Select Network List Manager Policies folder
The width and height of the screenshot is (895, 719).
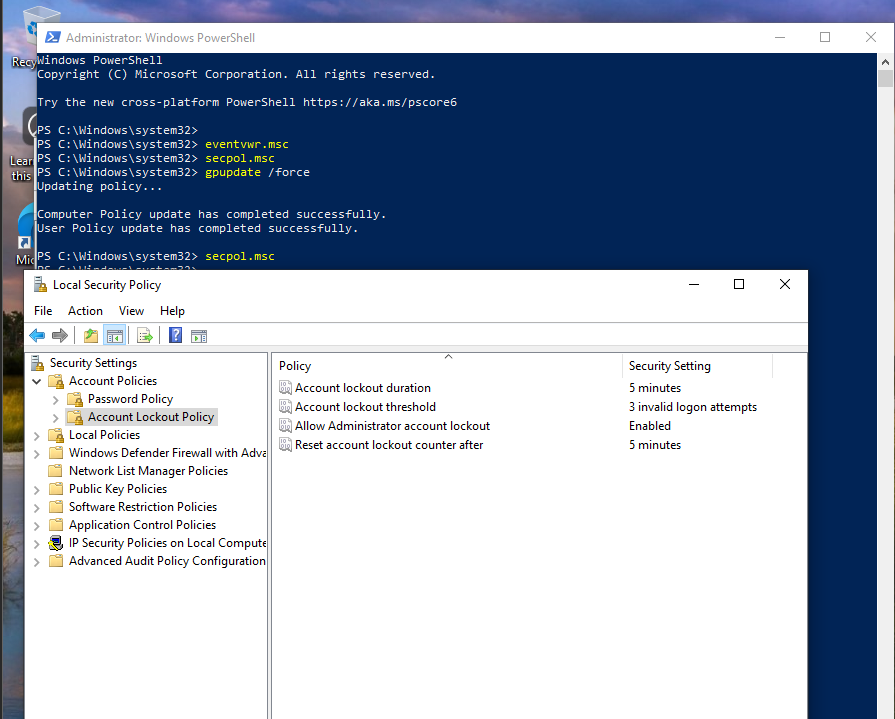[148, 471]
